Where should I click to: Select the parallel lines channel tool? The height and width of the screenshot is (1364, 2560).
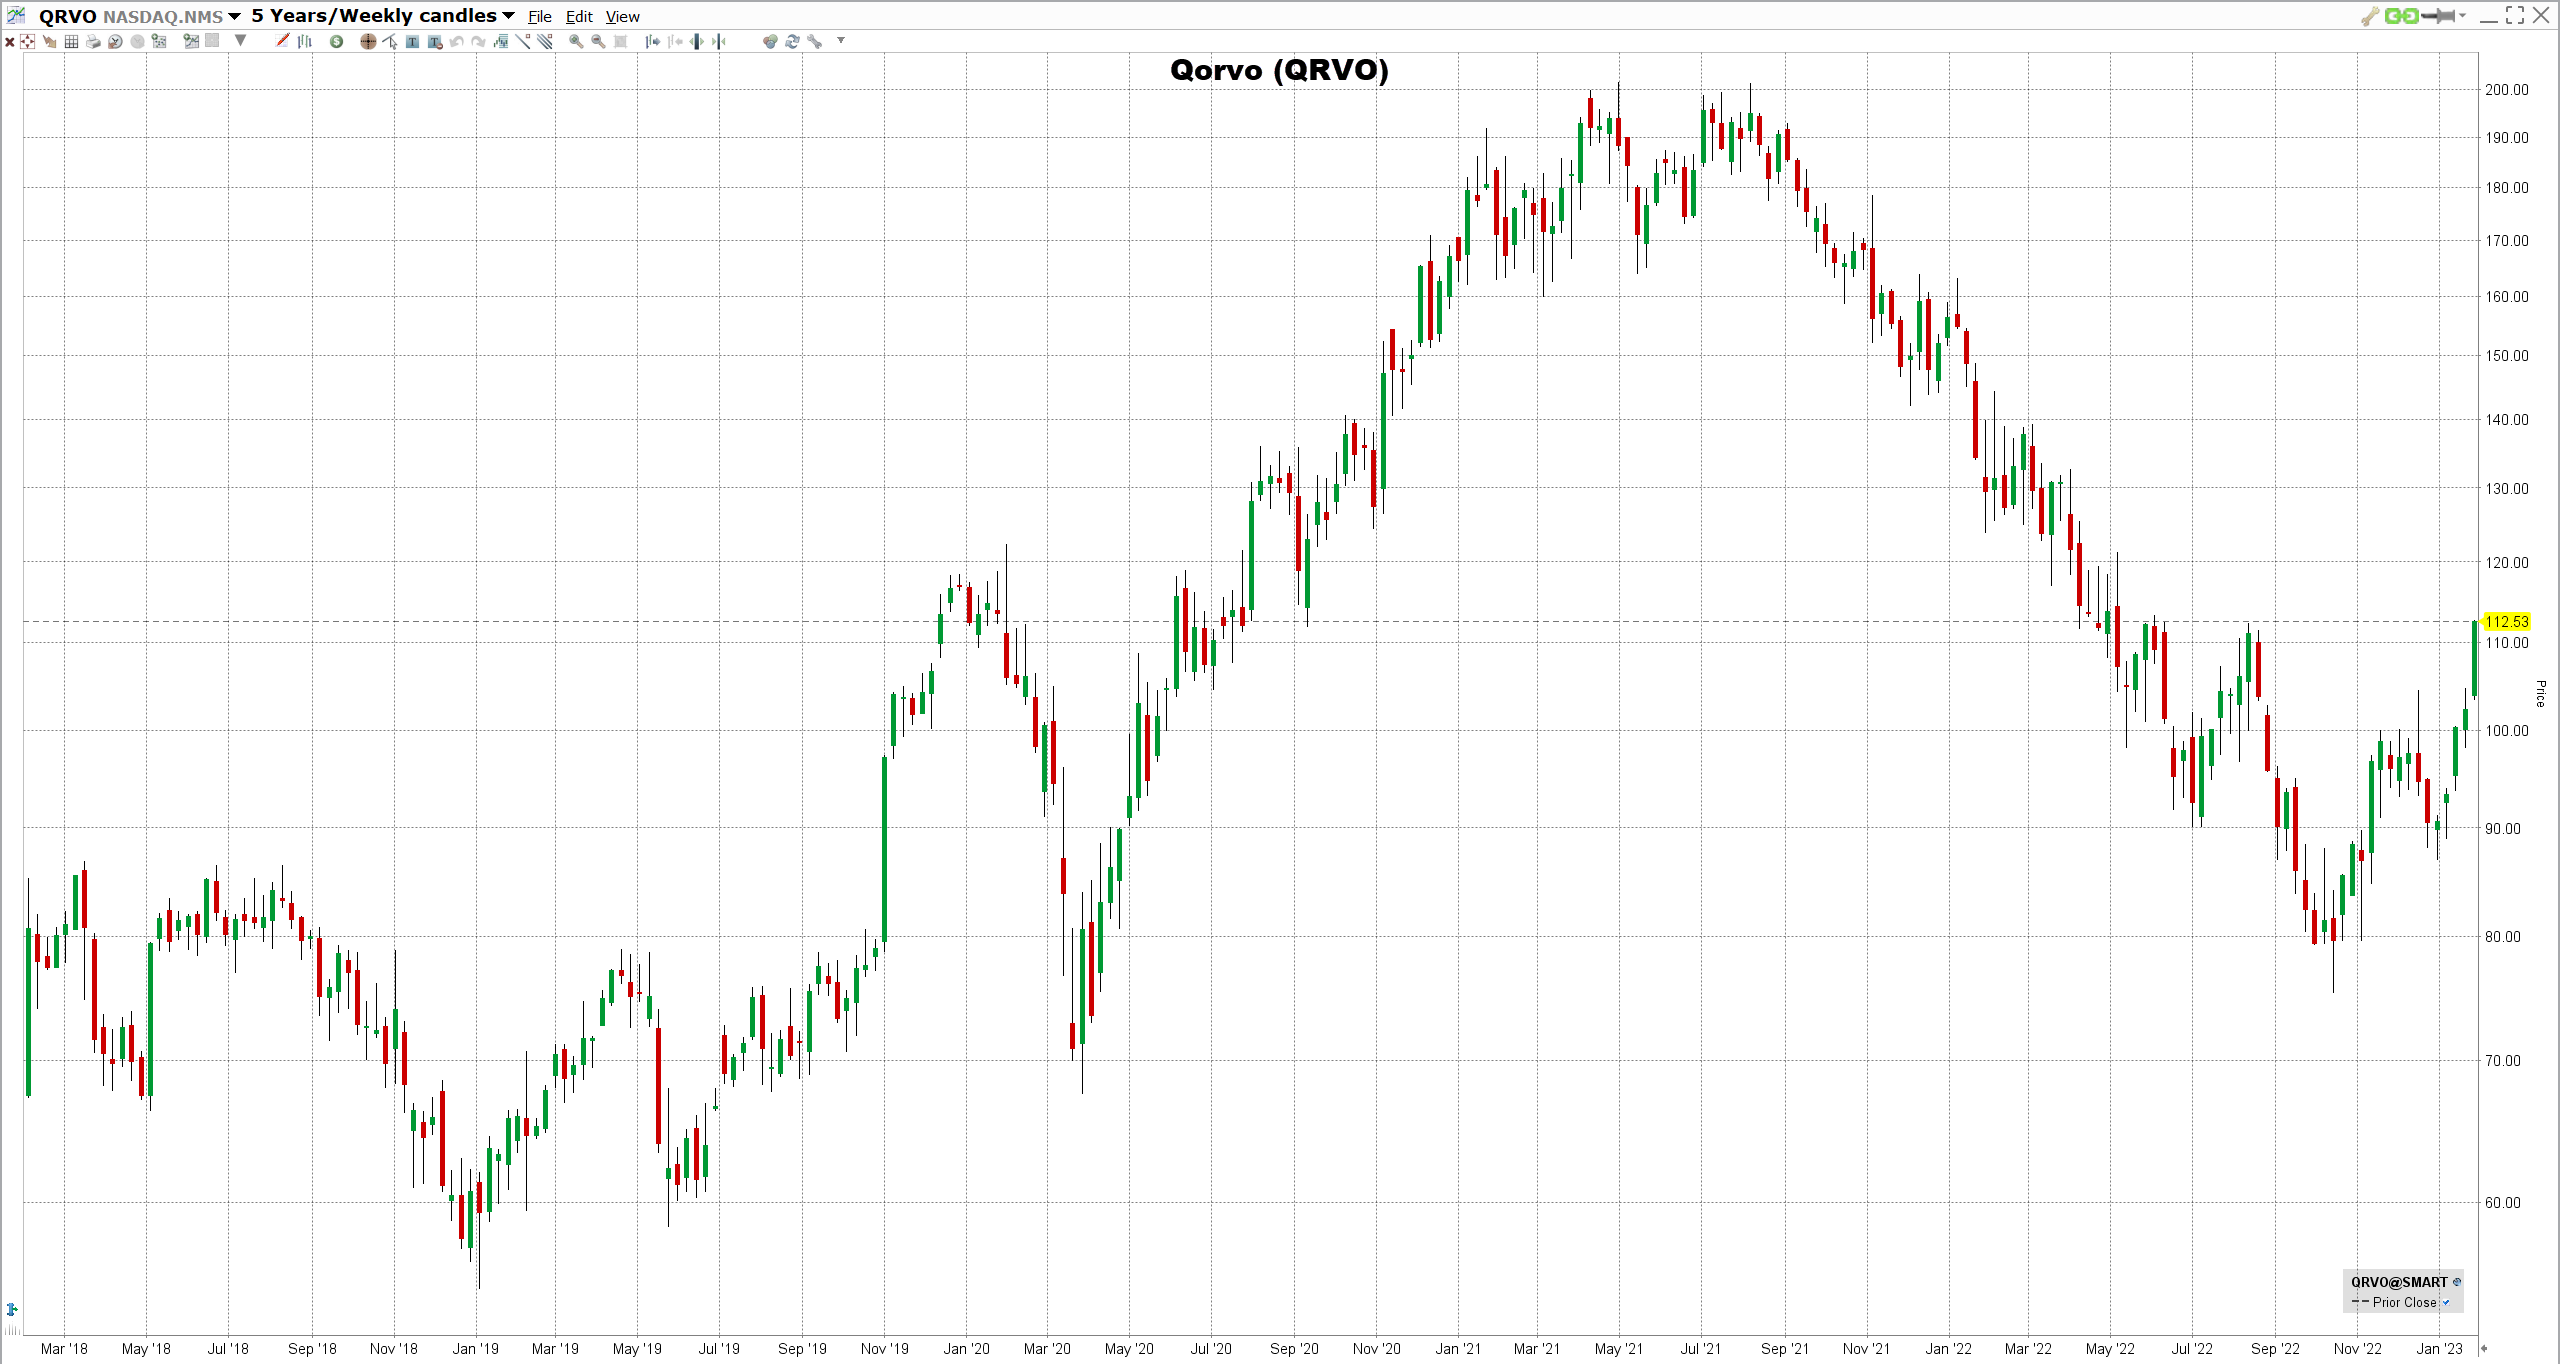[545, 41]
